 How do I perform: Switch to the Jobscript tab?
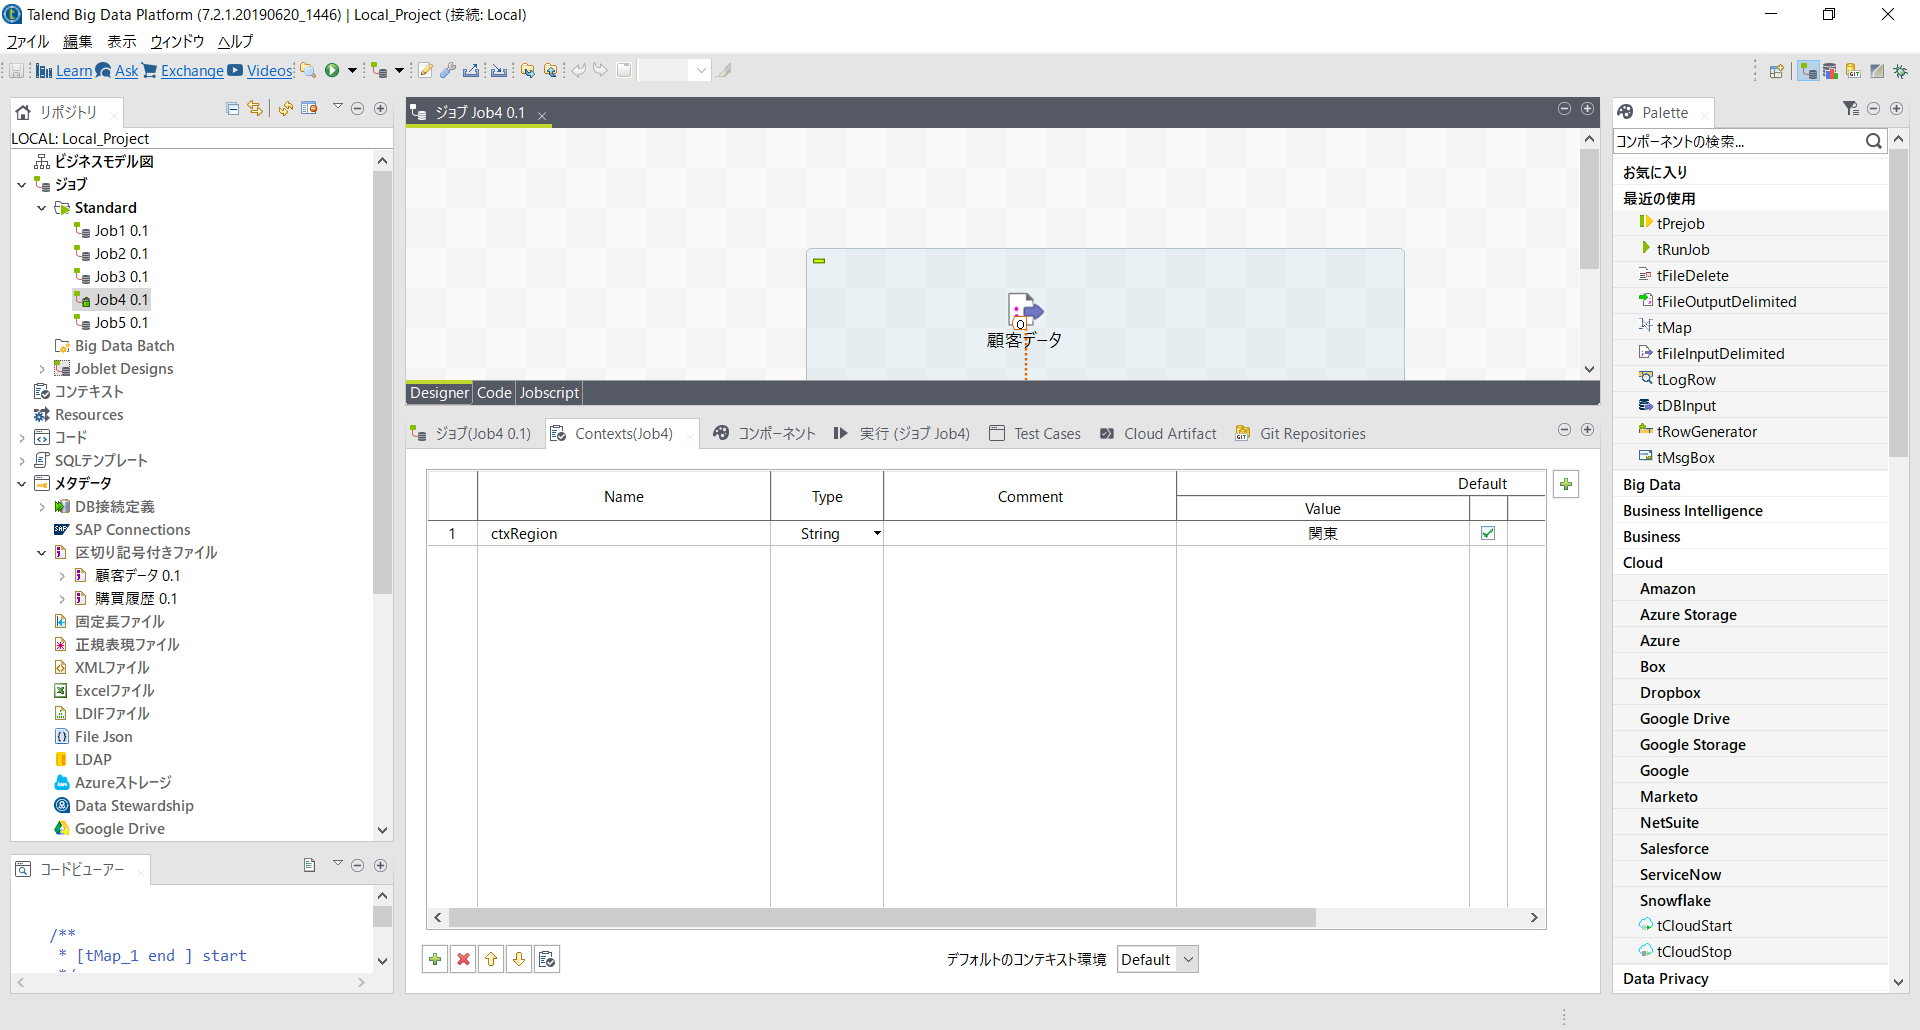[x=549, y=392]
